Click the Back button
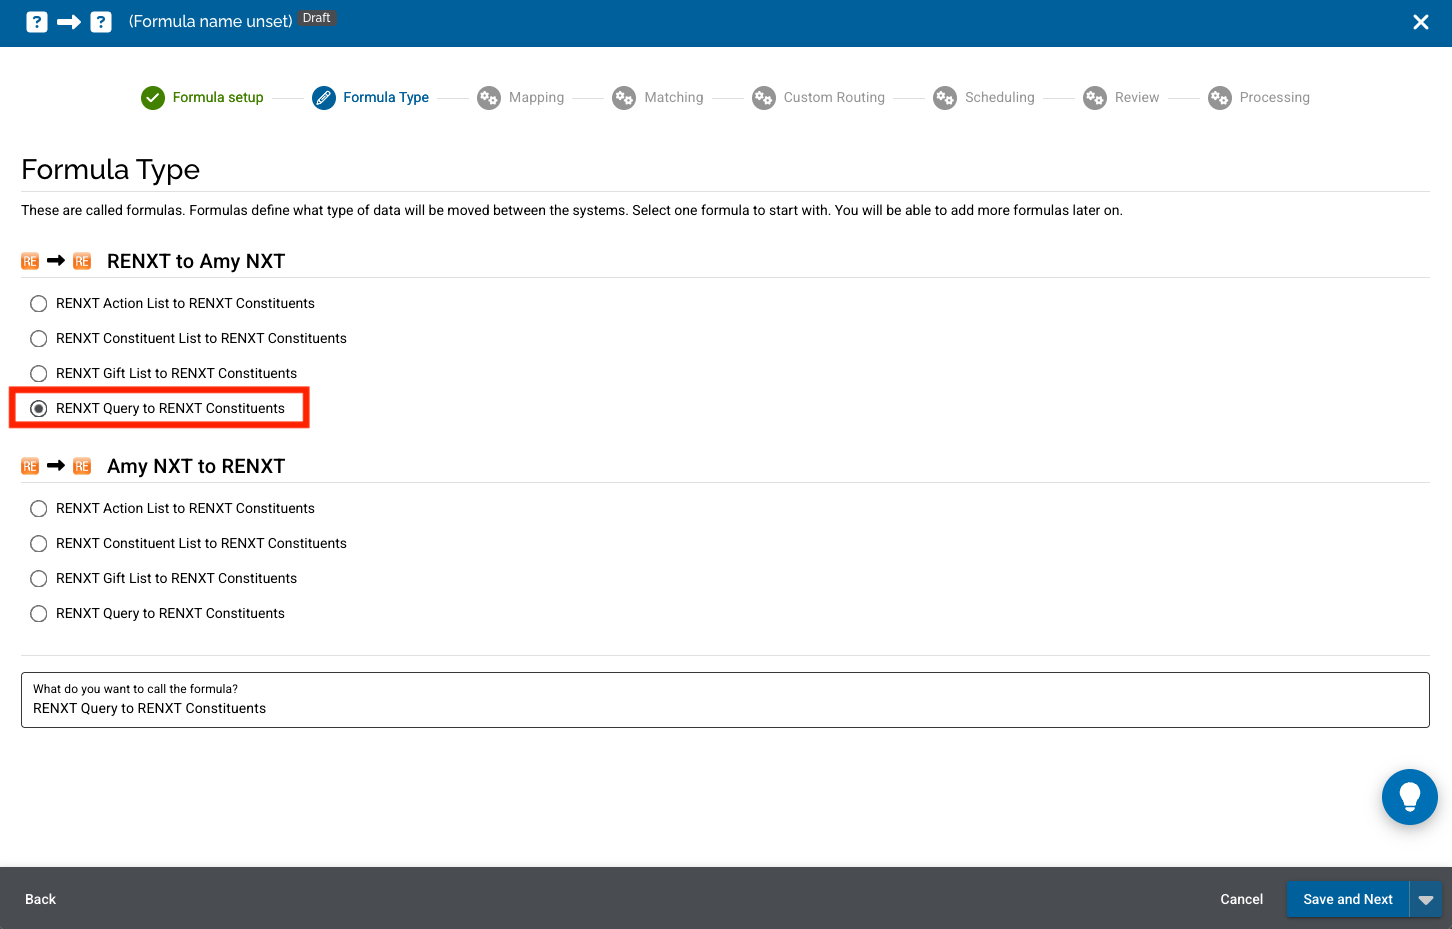Image resolution: width=1452 pixels, height=929 pixels. pyautogui.click(x=40, y=899)
